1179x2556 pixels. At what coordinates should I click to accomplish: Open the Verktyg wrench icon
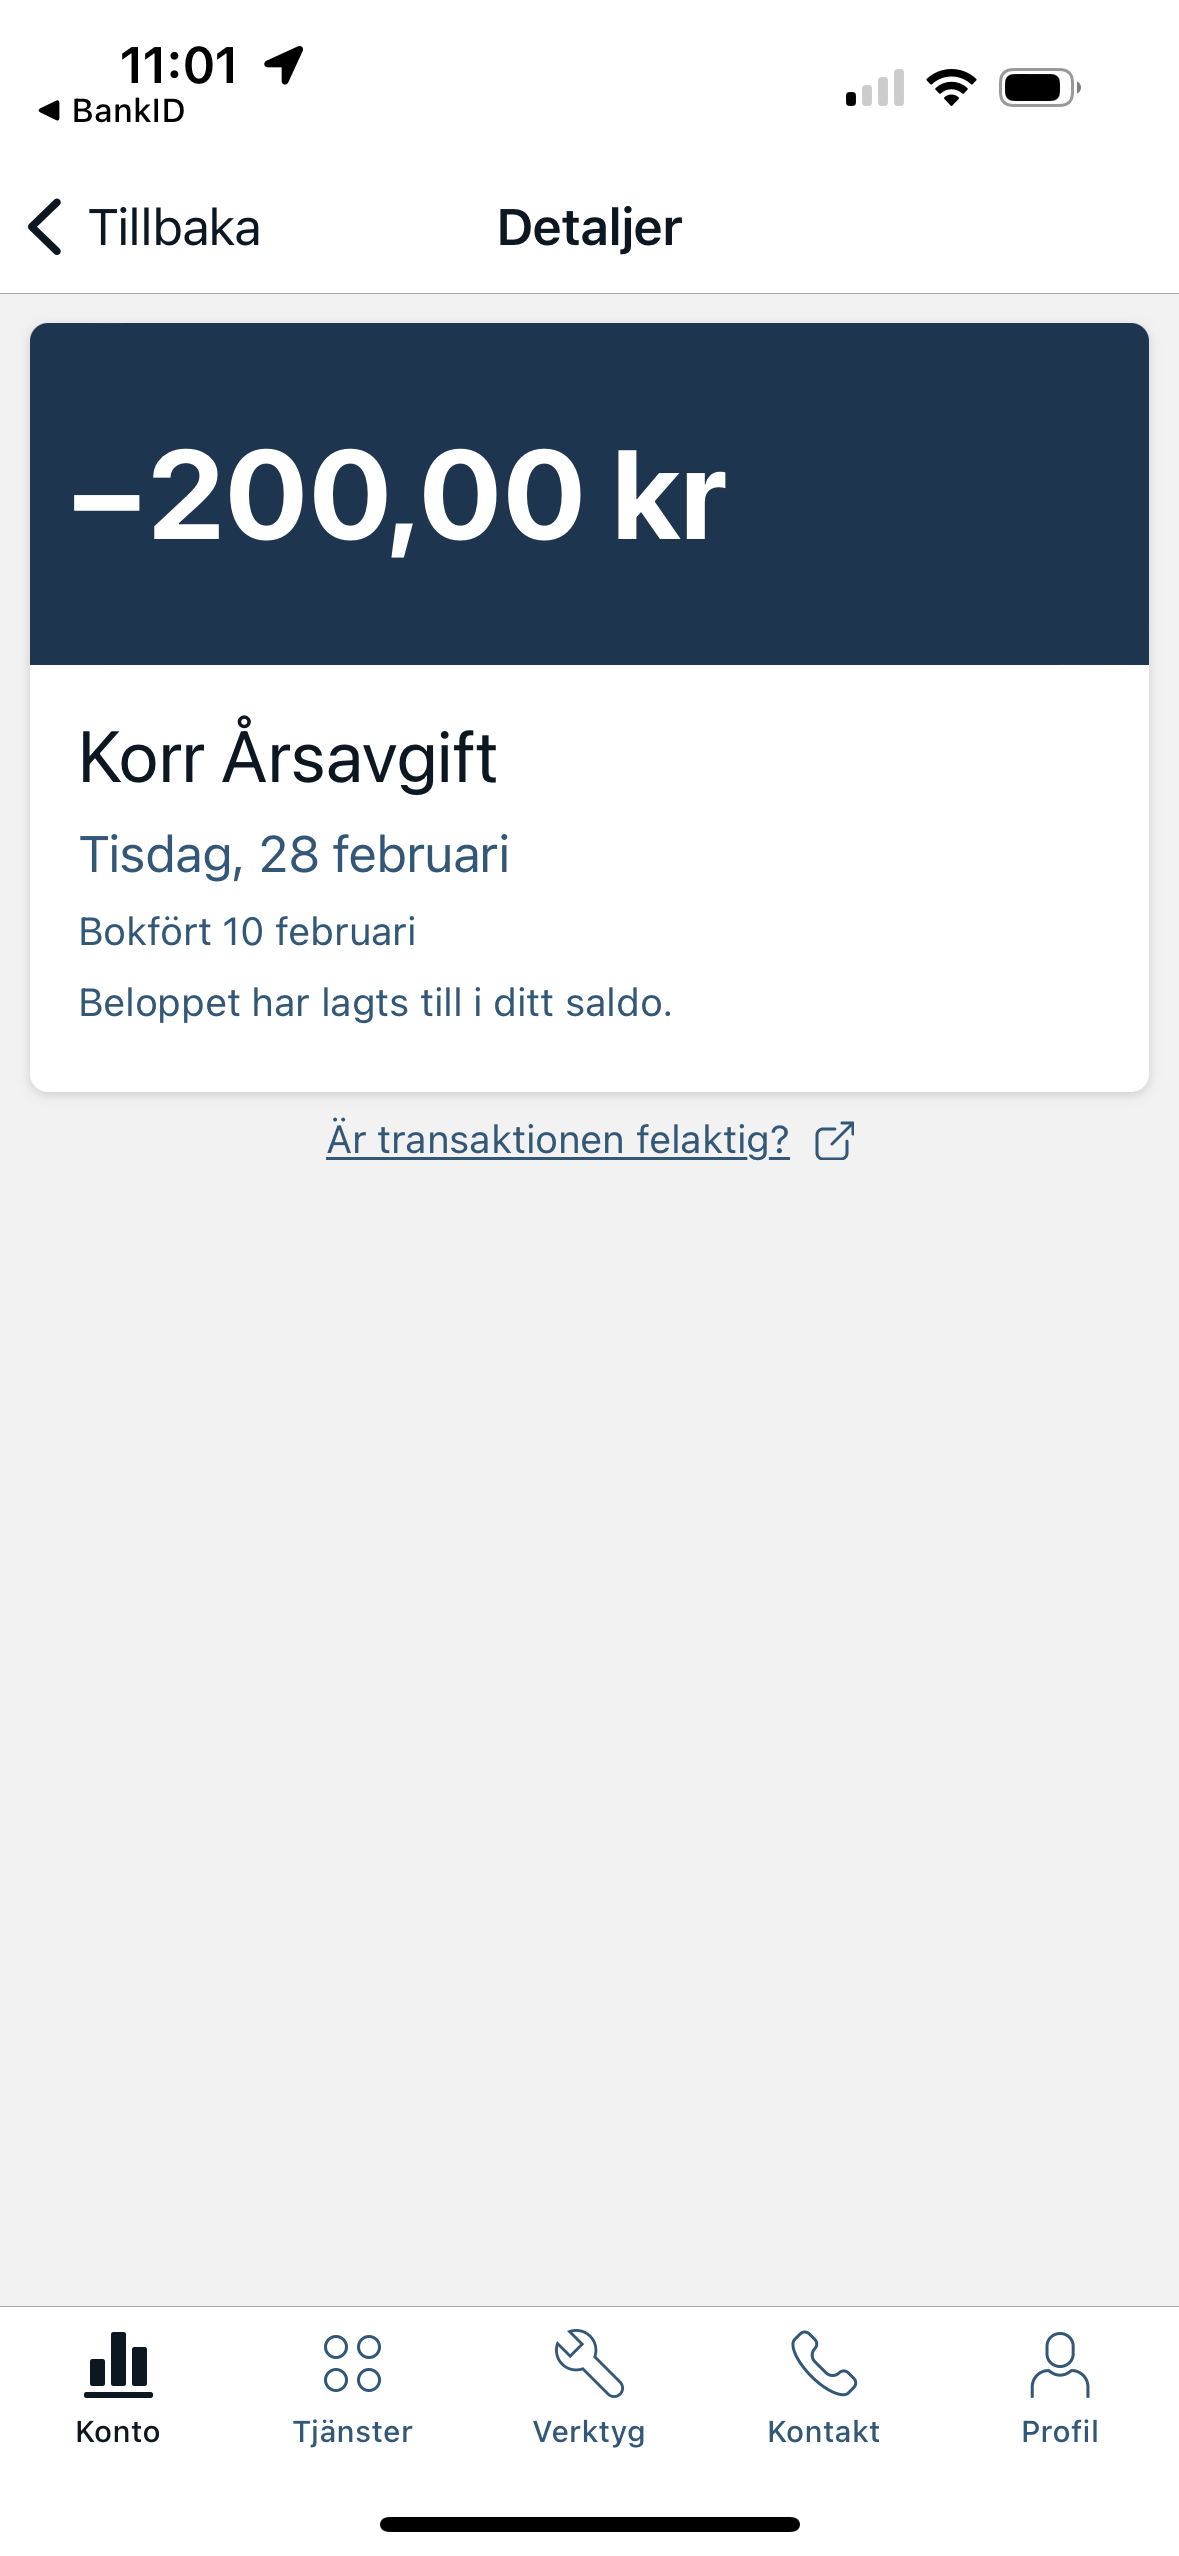(x=589, y=2364)
